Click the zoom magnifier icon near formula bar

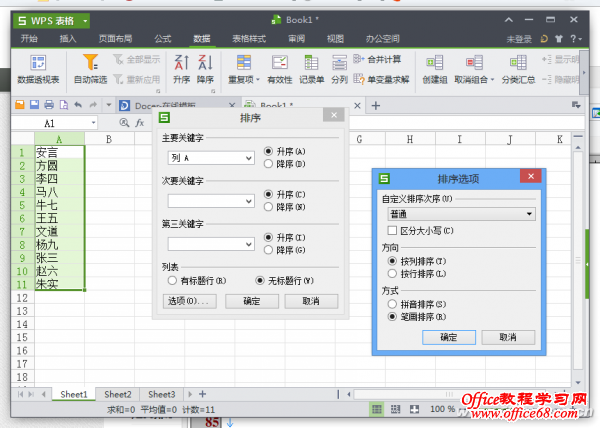[124, 123]
